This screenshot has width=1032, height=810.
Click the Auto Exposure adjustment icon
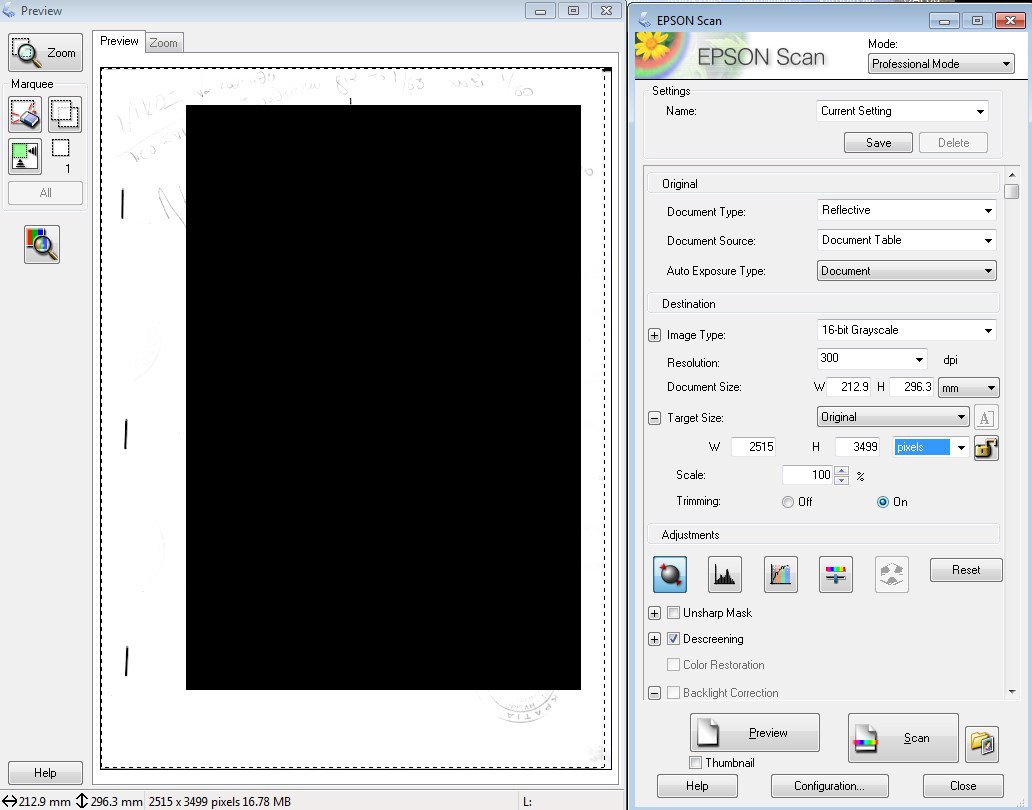click(x=670, y=574)
